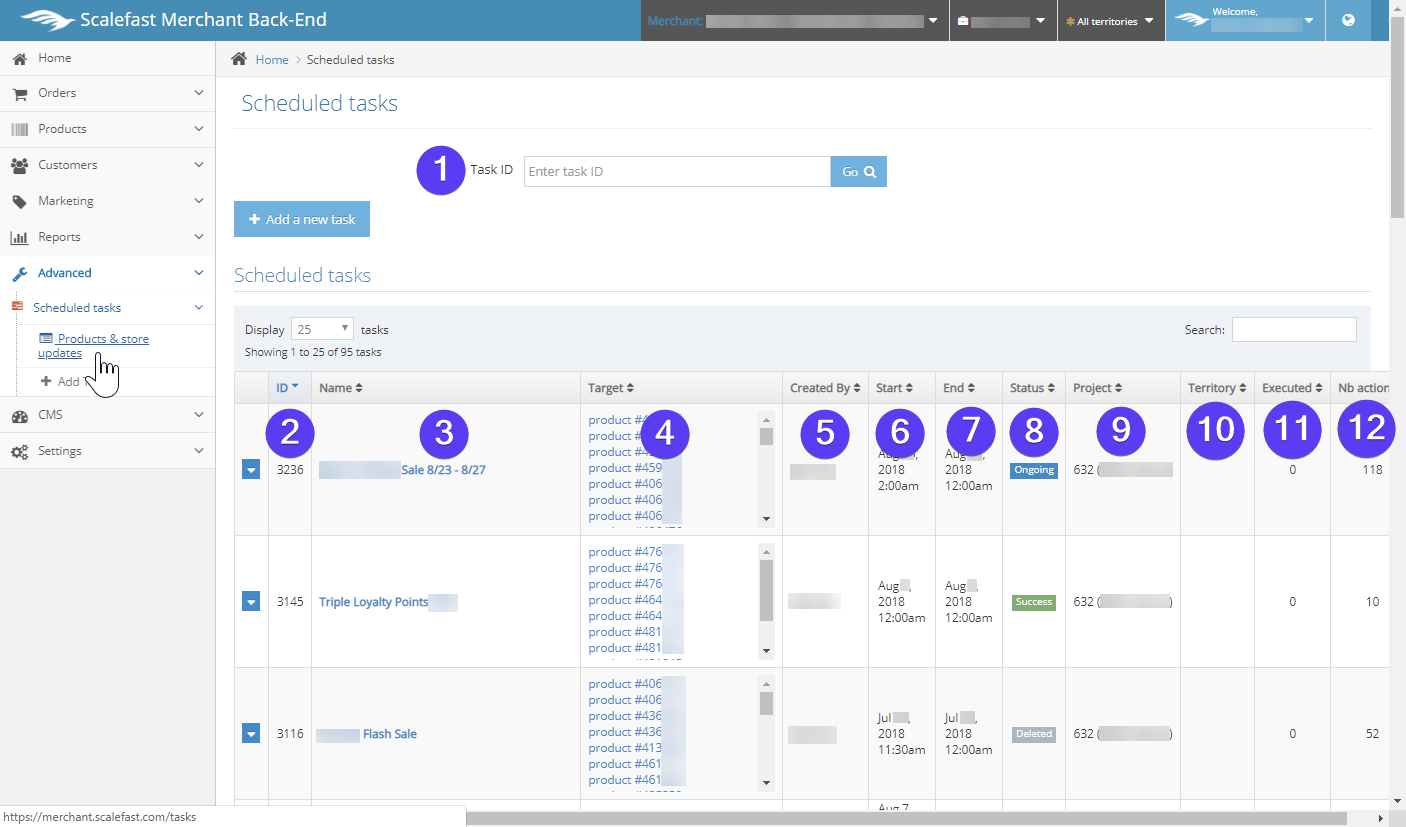Open the Display tasks count dropdown
The image size is (1406, 827).
322,329
